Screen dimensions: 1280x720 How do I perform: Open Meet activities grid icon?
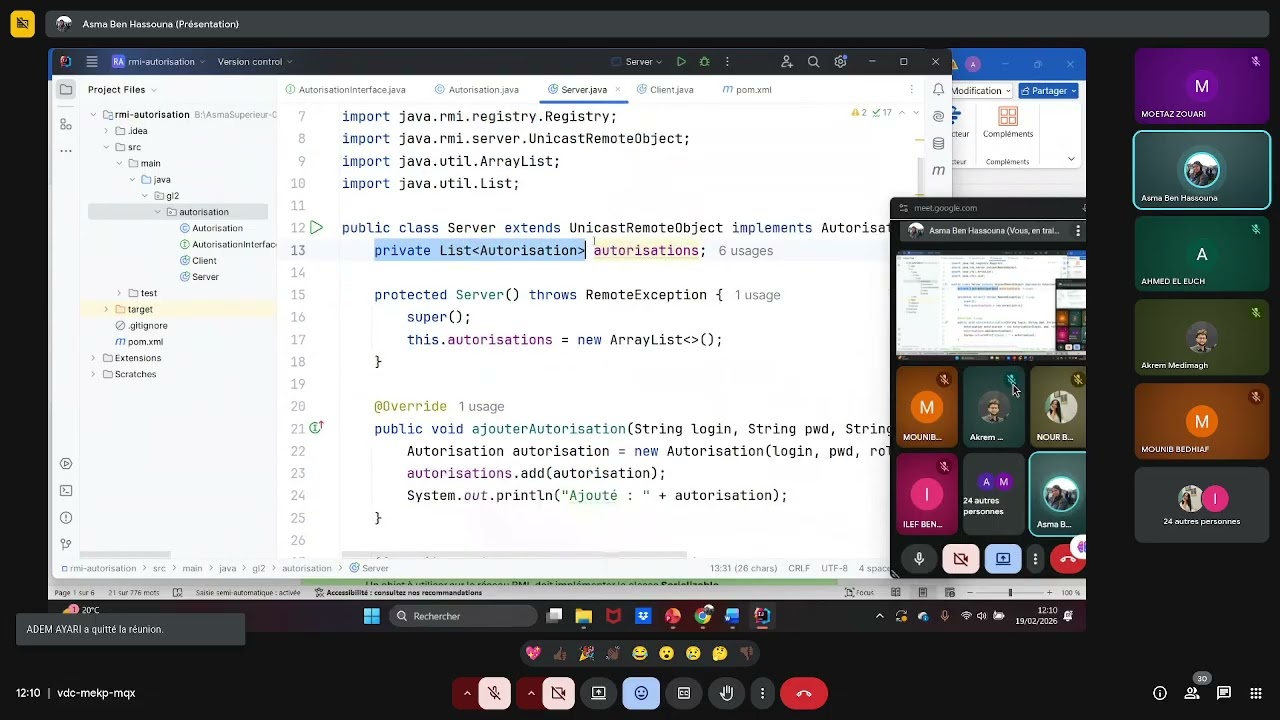(1256, 693)
